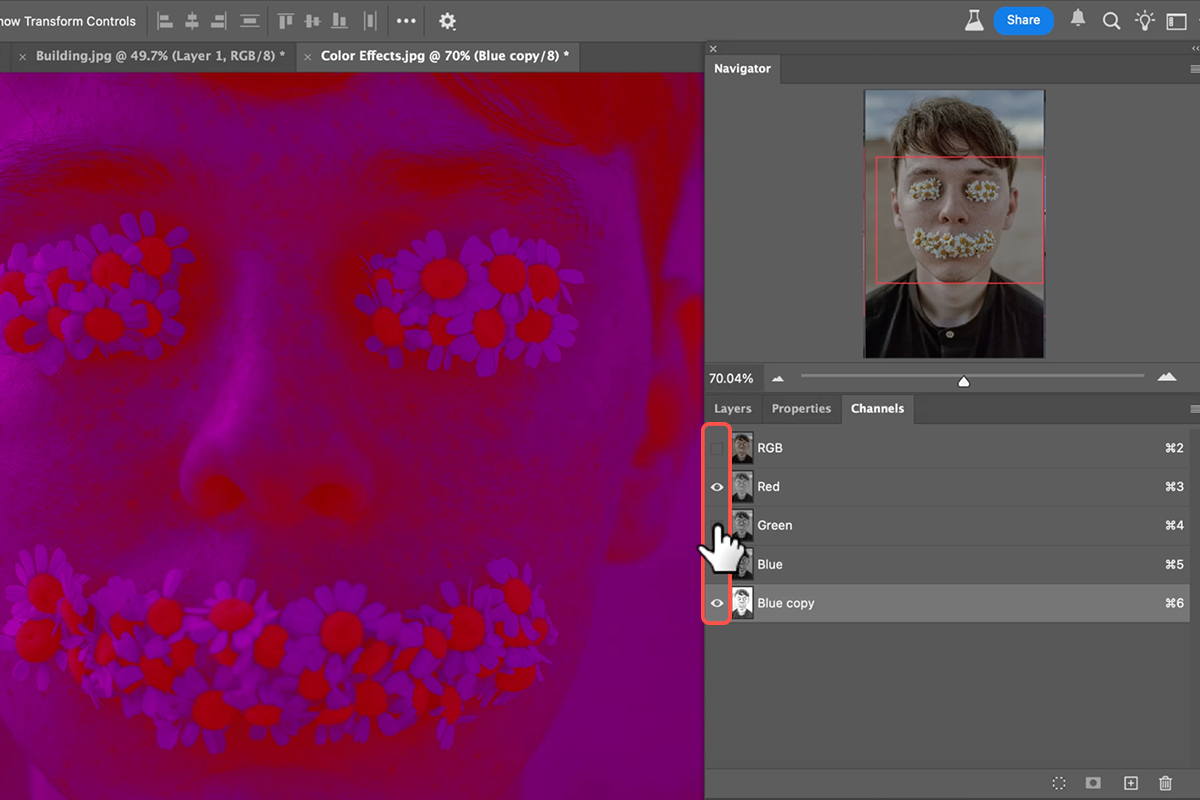Show the RGB composite channel

[716, 449]
